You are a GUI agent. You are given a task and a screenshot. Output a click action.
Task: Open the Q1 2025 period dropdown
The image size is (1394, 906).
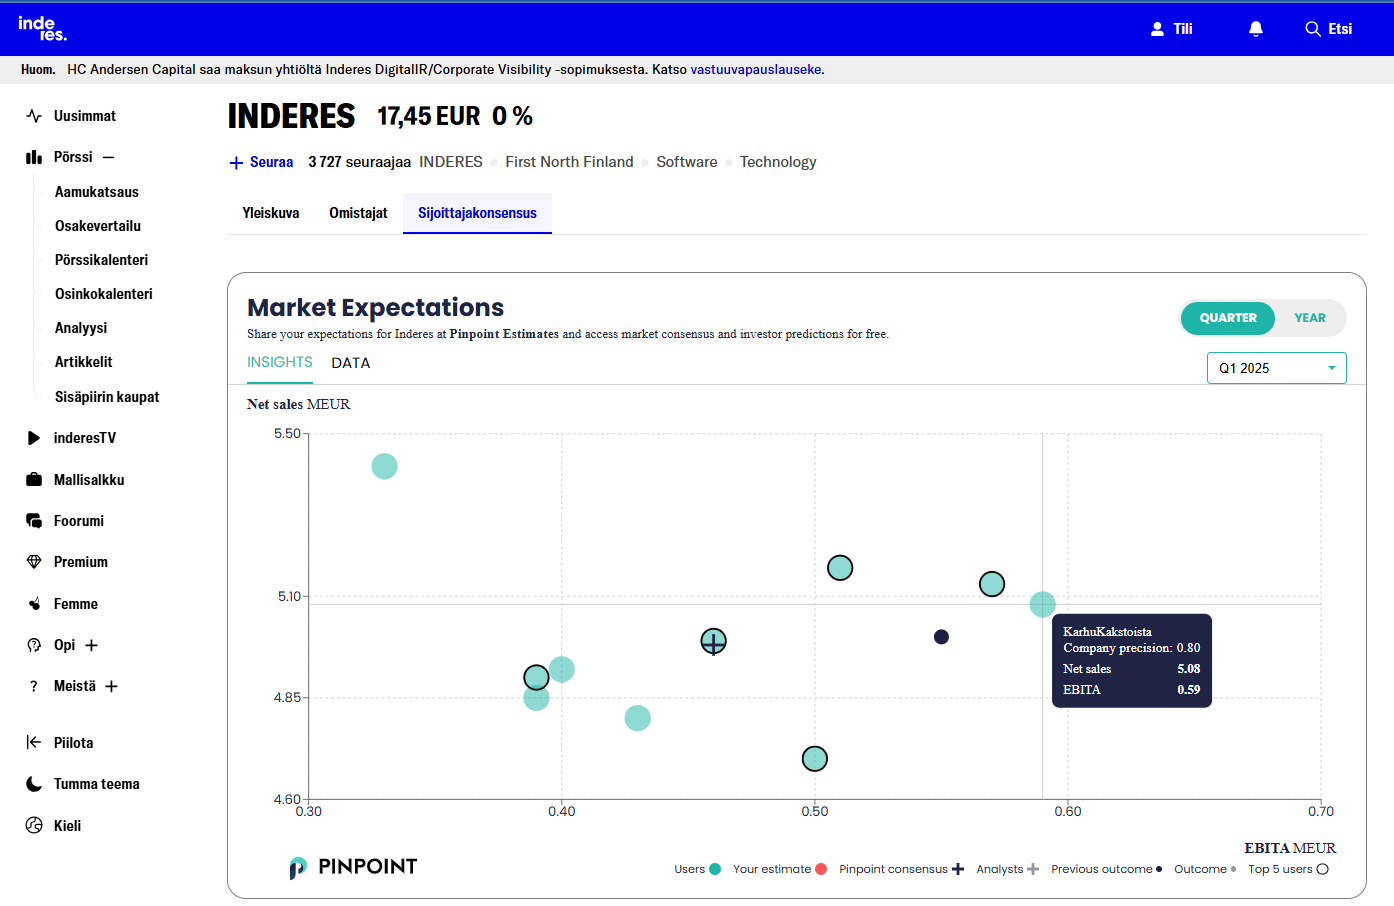1277,368
